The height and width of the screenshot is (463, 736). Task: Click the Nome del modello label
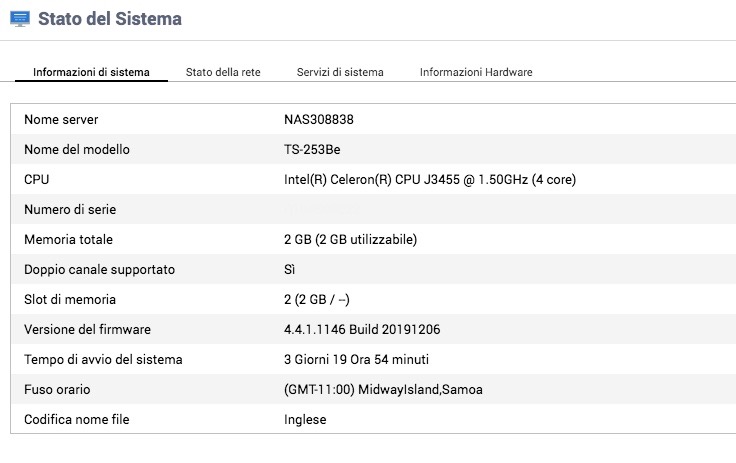click(x=77, y=150)
